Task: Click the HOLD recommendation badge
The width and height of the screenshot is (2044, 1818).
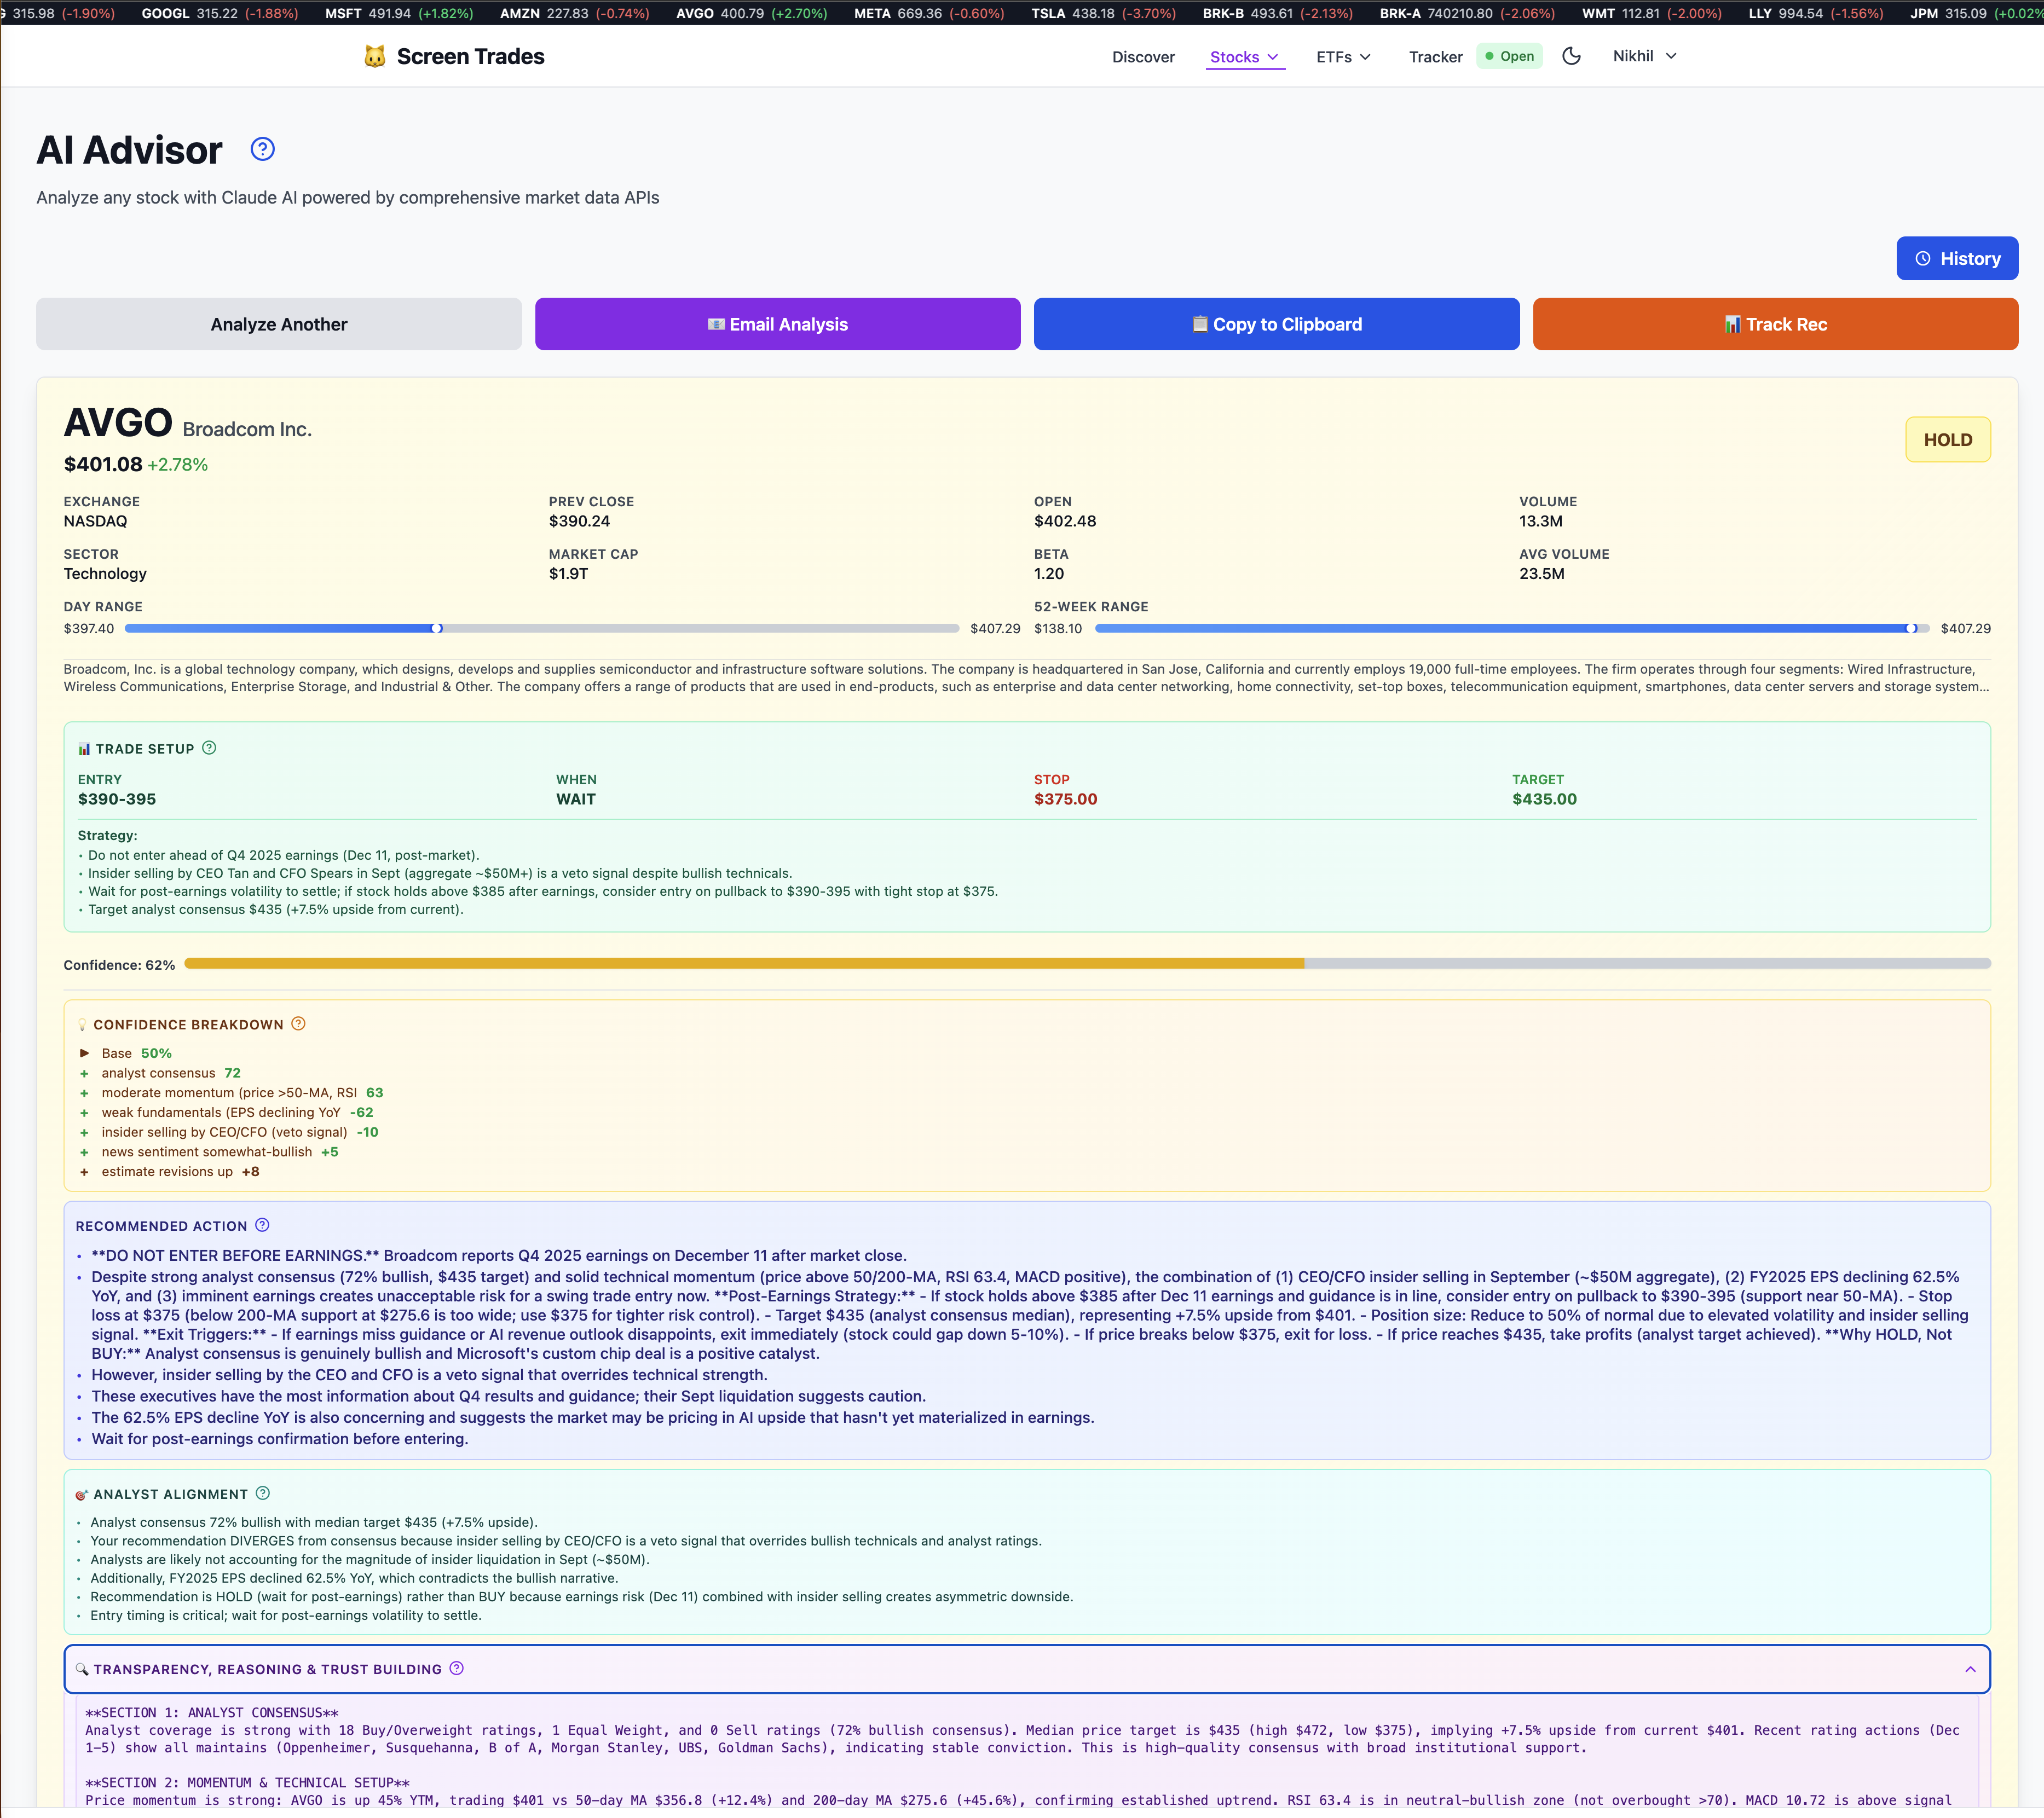Action: click(1948, 439)
